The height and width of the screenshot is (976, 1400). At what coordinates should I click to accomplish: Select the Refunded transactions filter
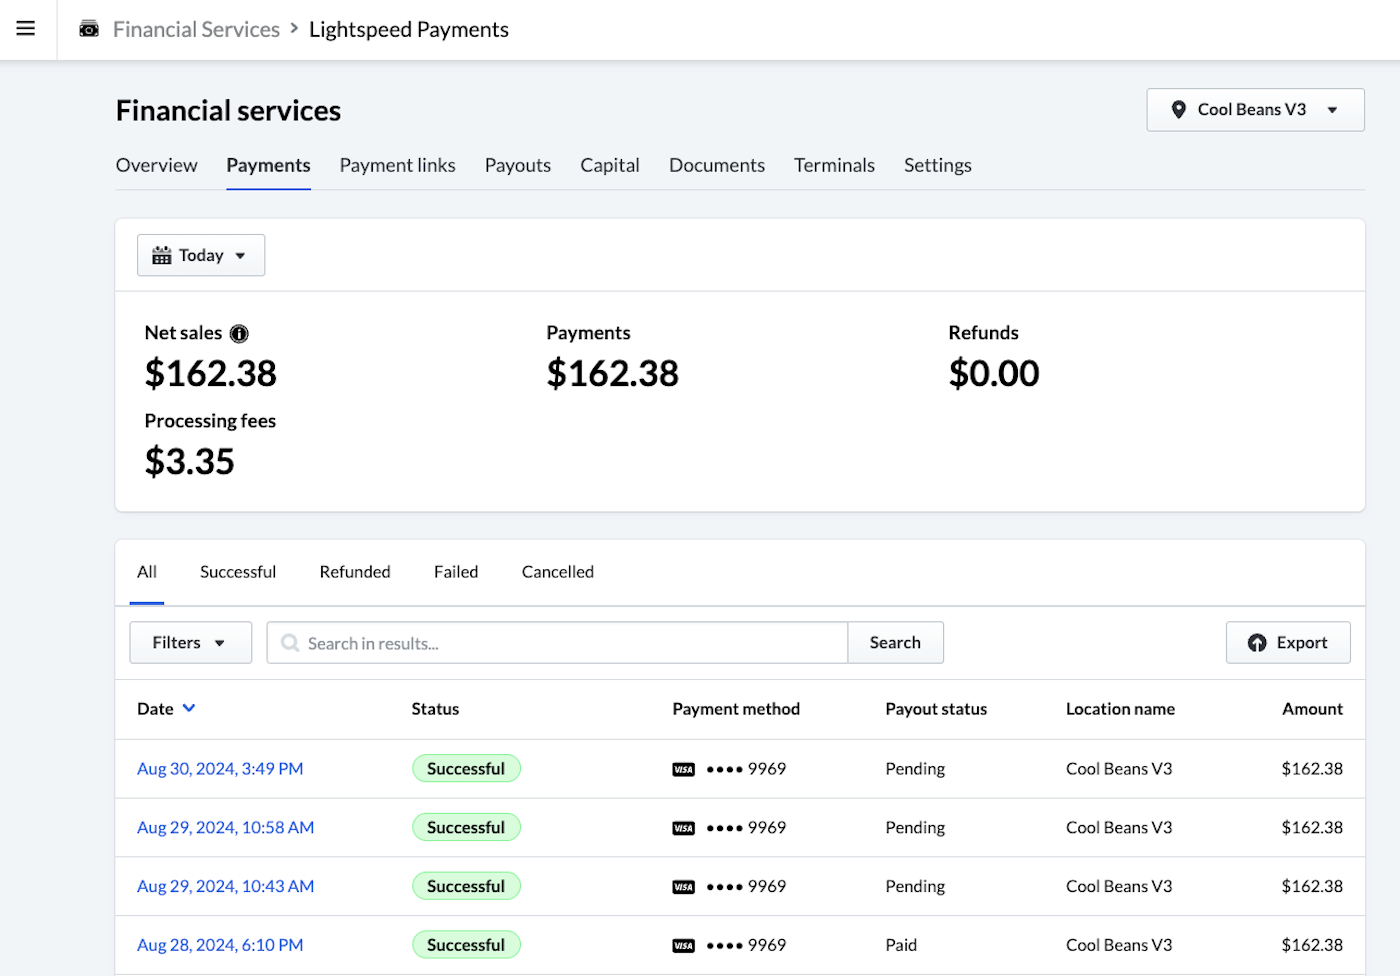pyautogui.click(x=354, y=571)
